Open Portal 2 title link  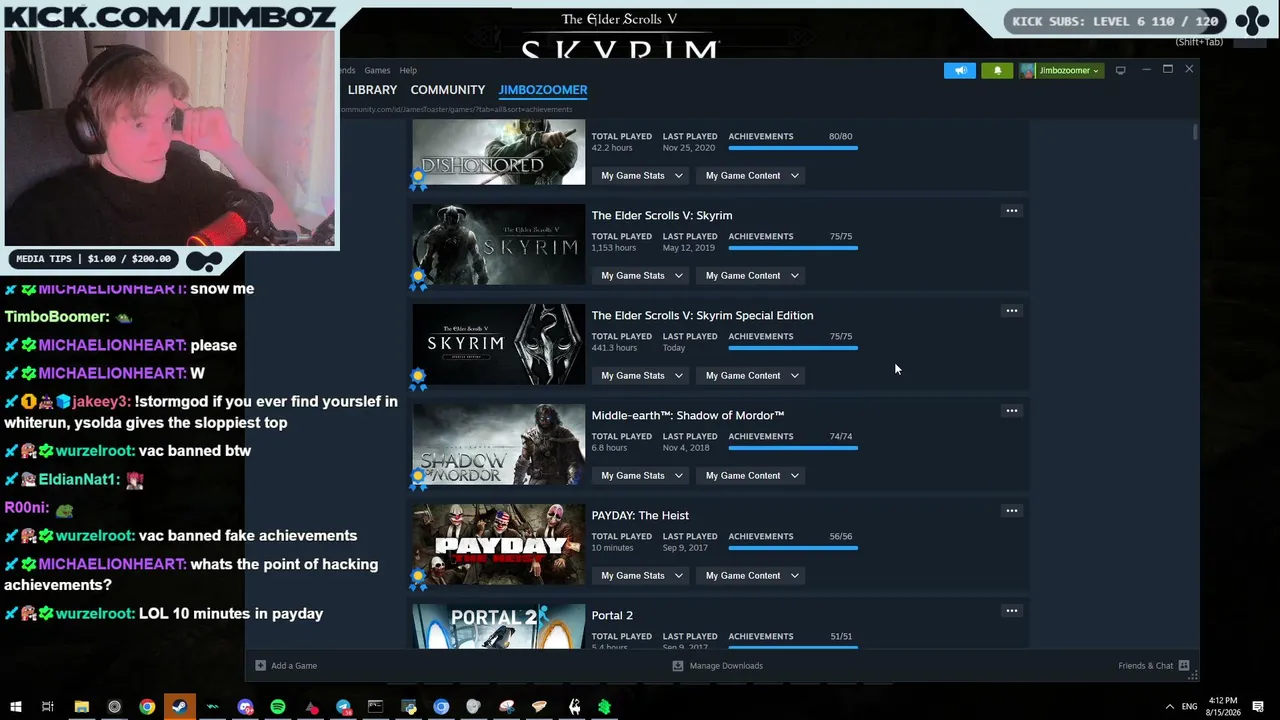click(612, 616)
